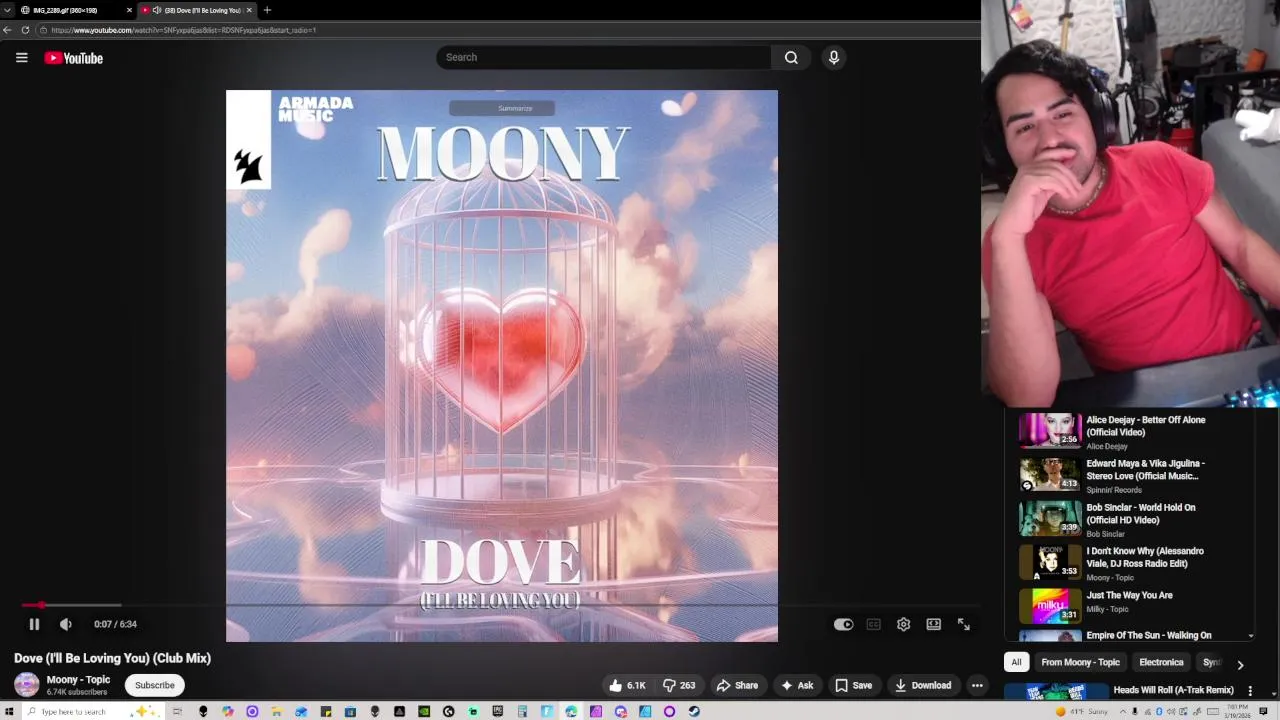Open a new browser tab
The height and width of the screenshot is (720, 1280).
pos(267,10)
